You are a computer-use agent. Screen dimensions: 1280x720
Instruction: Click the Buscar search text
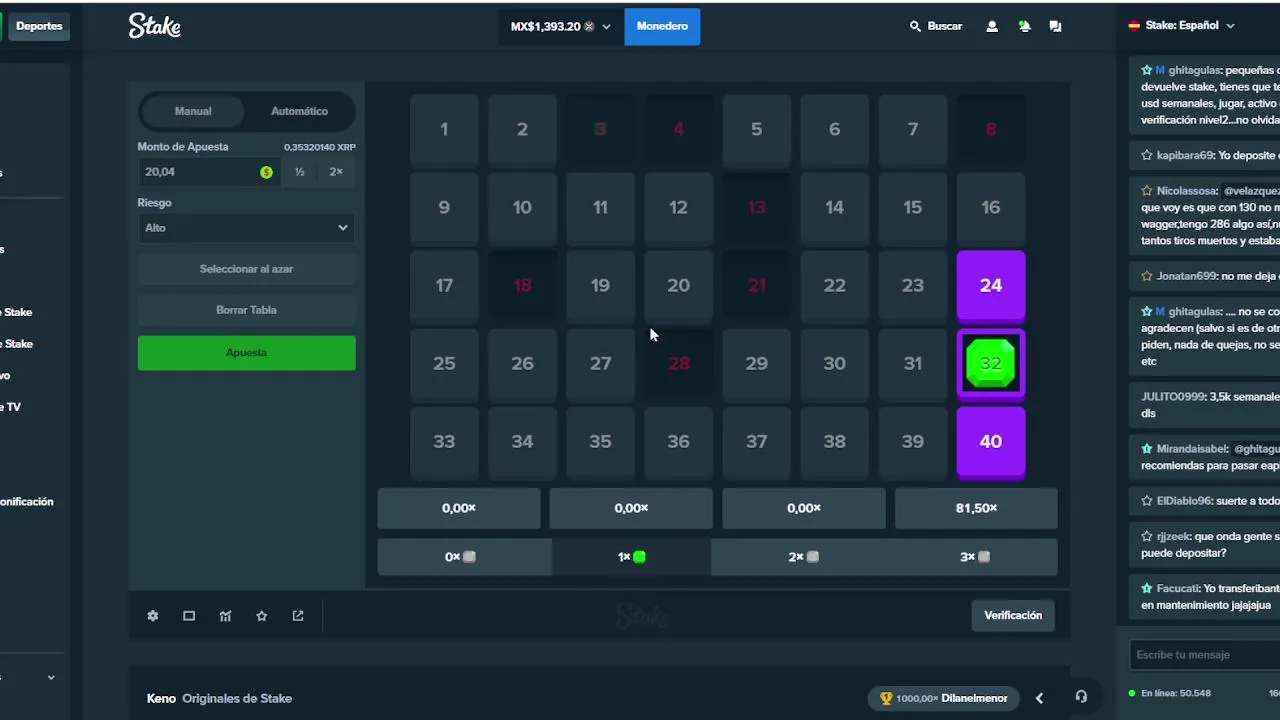[x=945, y=27]
